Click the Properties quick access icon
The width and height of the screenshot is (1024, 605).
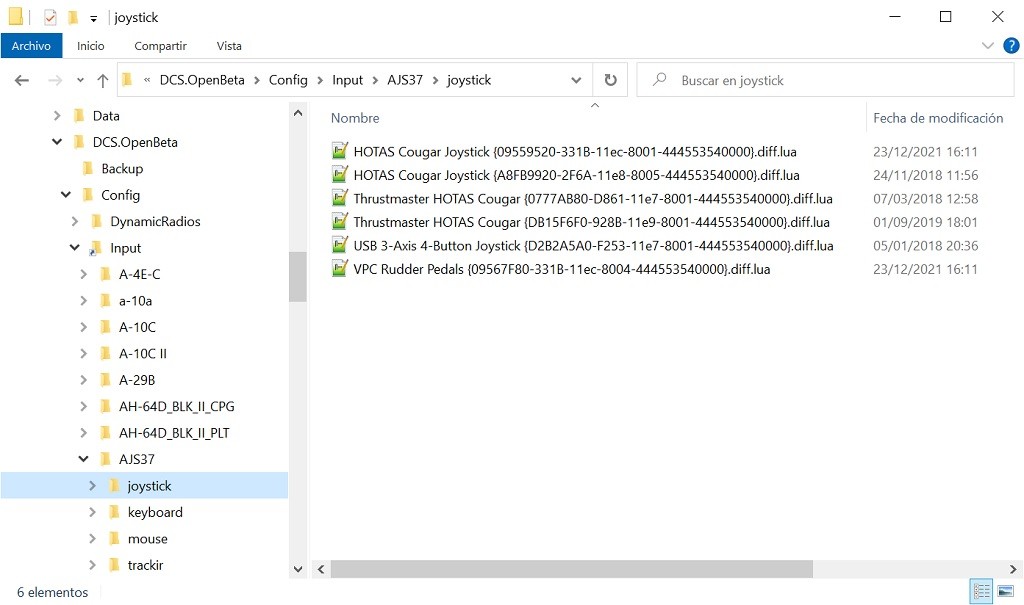pyautogui.click(x=50, y=18)
